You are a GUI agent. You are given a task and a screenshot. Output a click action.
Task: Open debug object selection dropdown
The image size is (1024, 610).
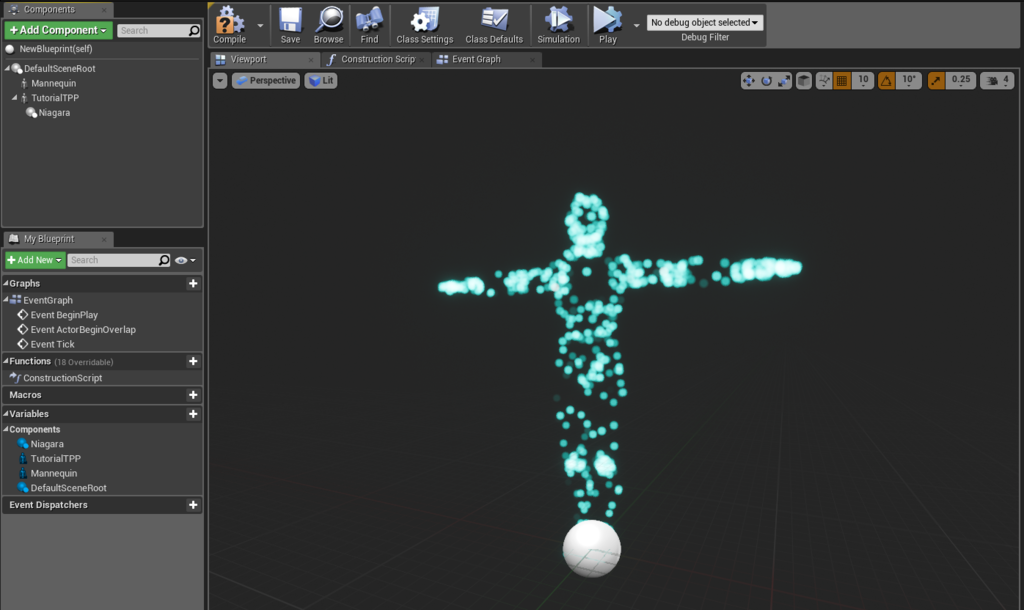coord(705,22)
